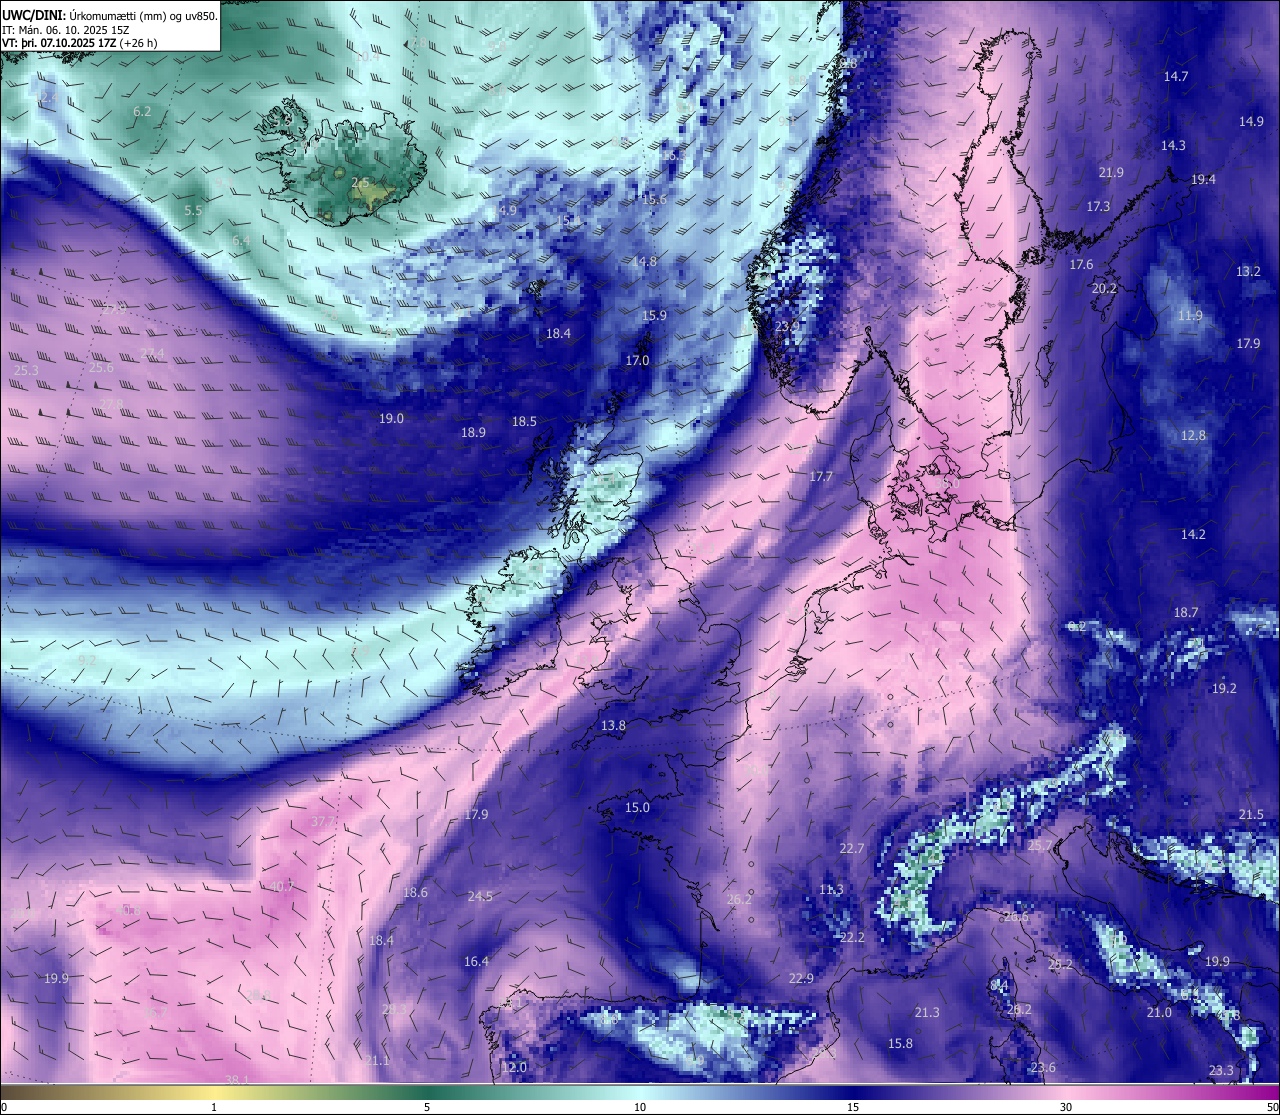Image resolution: width=1280 pixels, height=1115 pixels.
Task: Select the yellow segment of the color scale
Action: pyautogui.click(x=214, y=1090)
